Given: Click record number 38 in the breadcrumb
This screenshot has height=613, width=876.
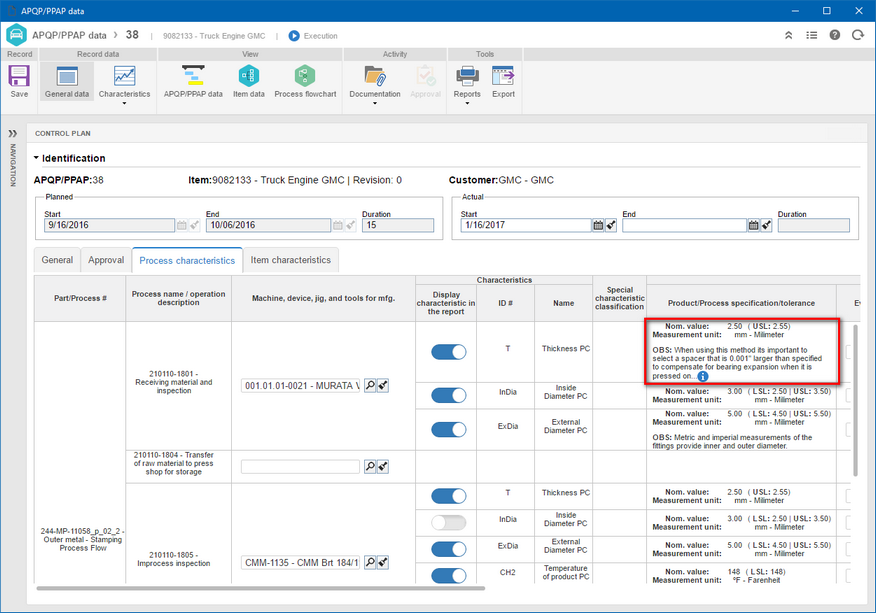Looking at the screenshot, I should click(x=132, y=35).
